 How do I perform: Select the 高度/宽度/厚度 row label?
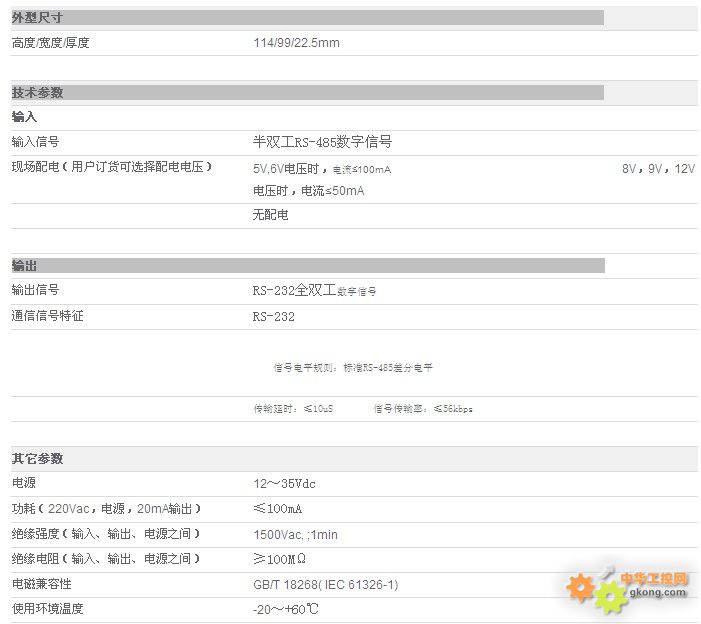coord(50,43)
